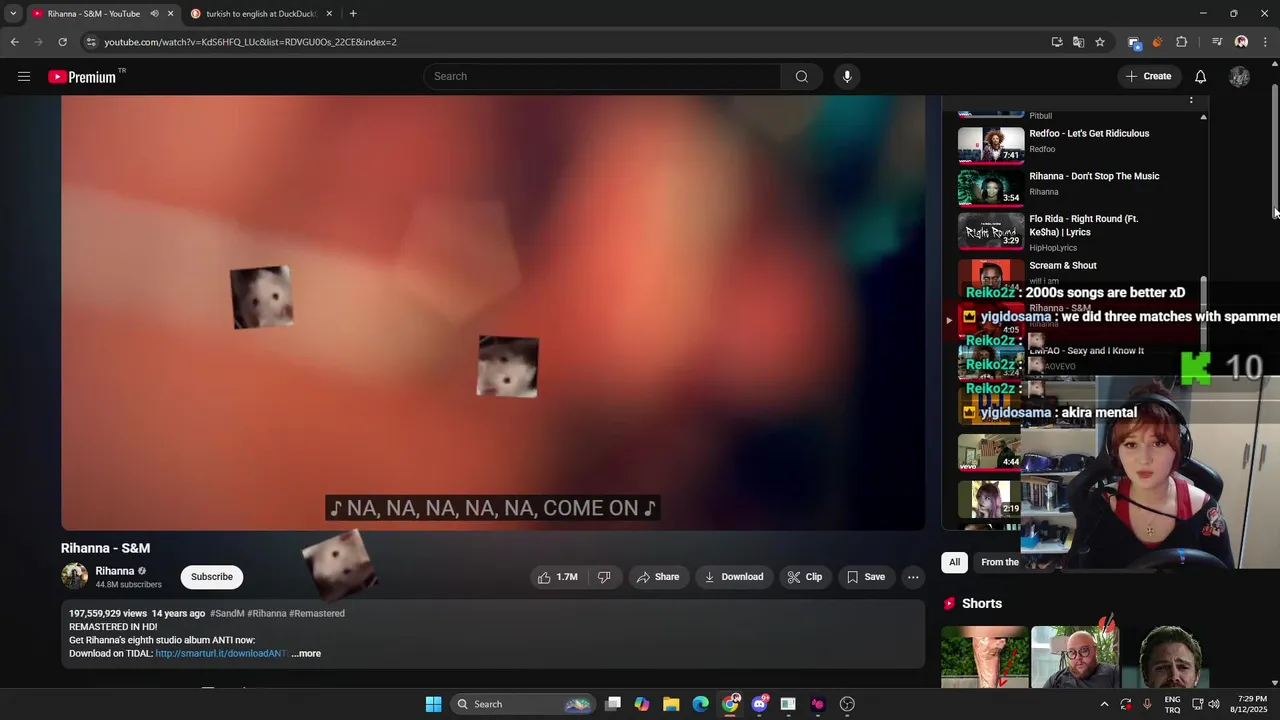Image resolution: width=1280 pixels, height=720 pixels.
Task: Open the YouTube hamburger guide menu
Action: tap(24, 76)
